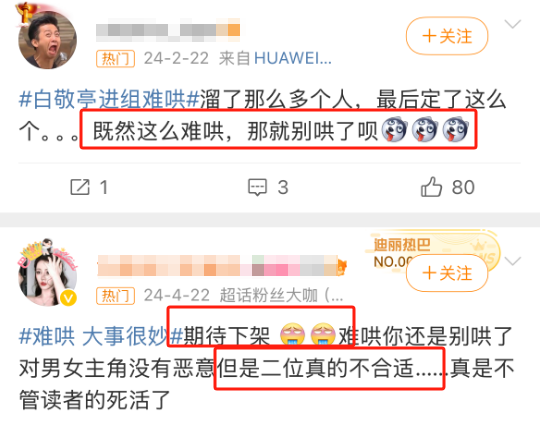Expand the chevron menu on first post
Image resolution: width=542 pixels, height=423 pixels.
512,24
